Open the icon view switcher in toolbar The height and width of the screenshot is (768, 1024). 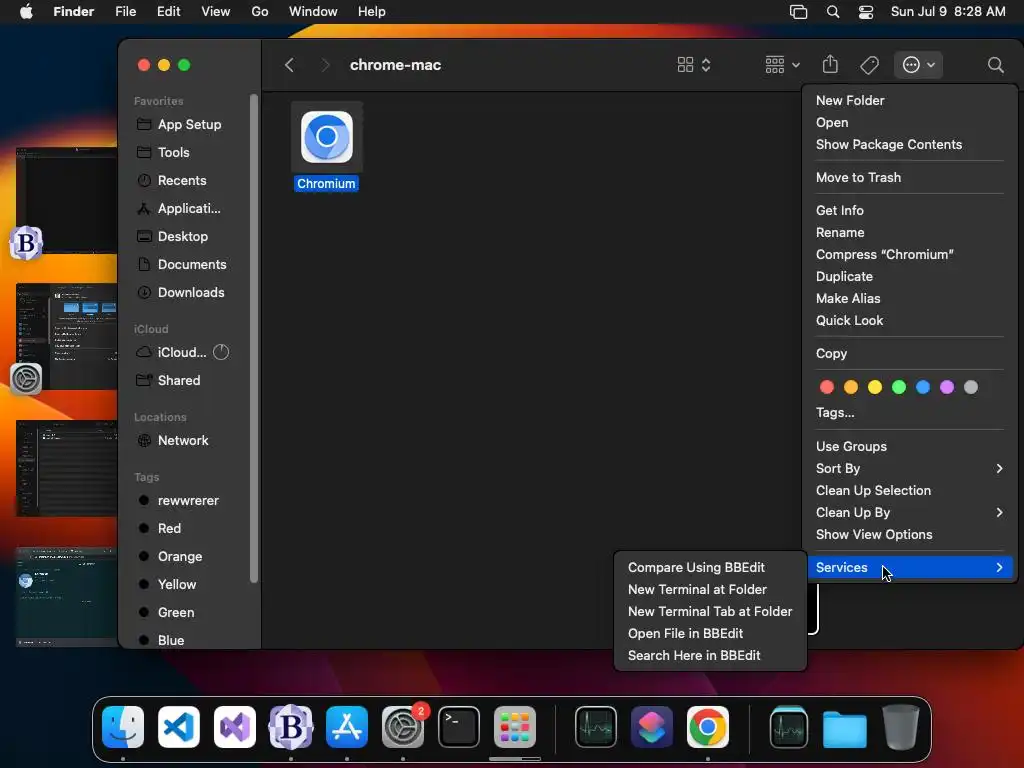coord(694,65)
